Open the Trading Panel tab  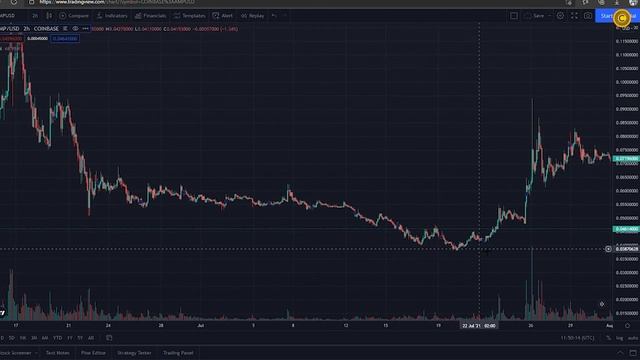click(x=178, y=353)
